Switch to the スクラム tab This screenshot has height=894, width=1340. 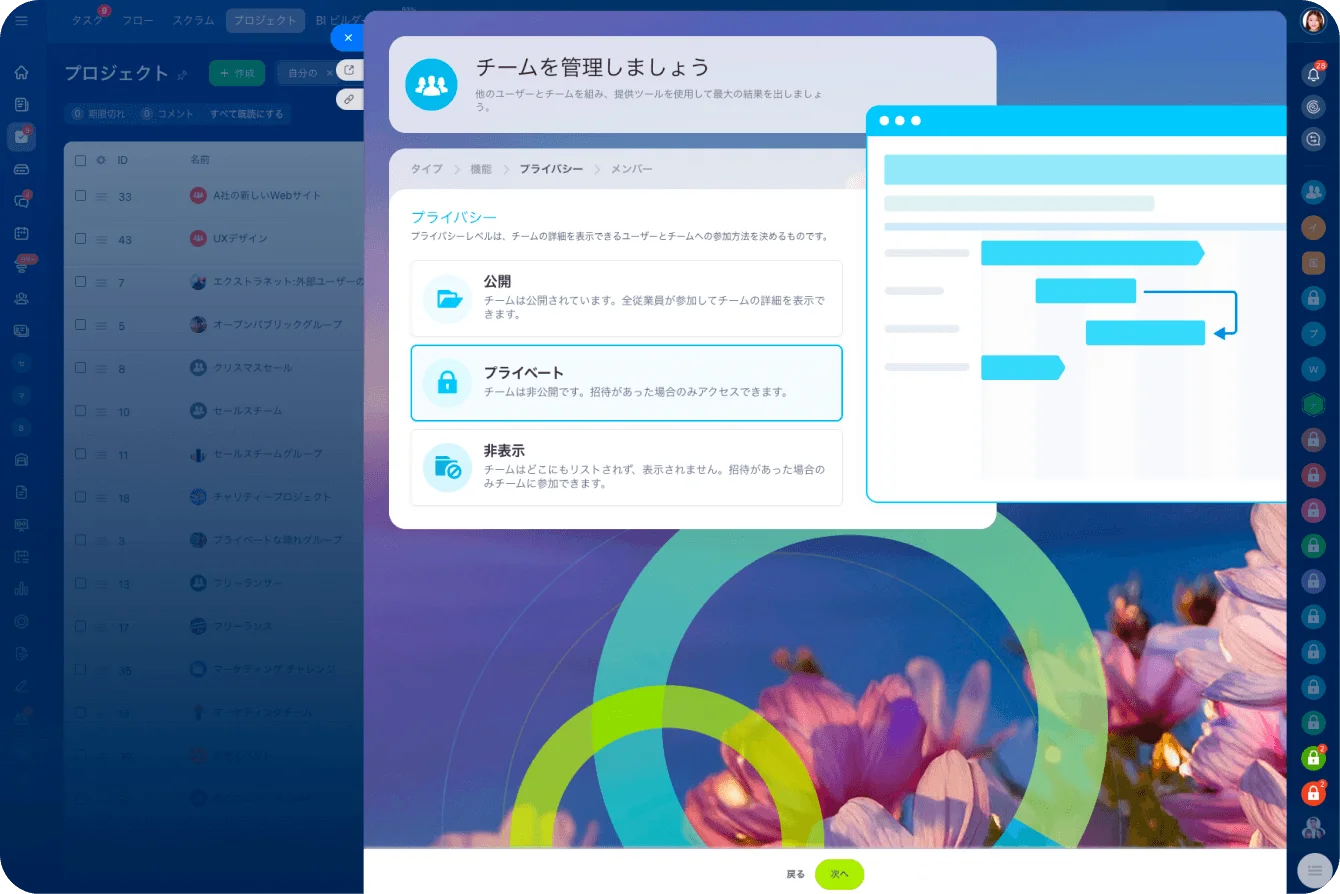(191, 21)
